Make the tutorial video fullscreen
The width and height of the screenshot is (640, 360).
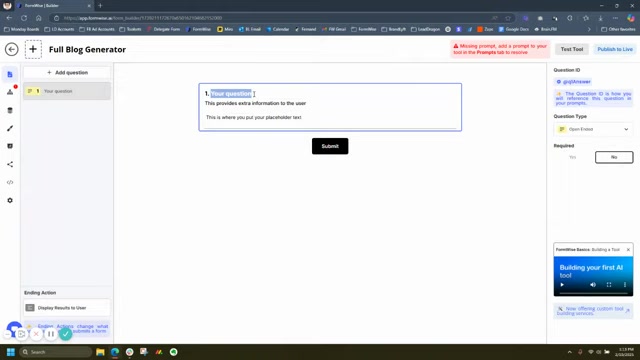[x=609, y=285]
